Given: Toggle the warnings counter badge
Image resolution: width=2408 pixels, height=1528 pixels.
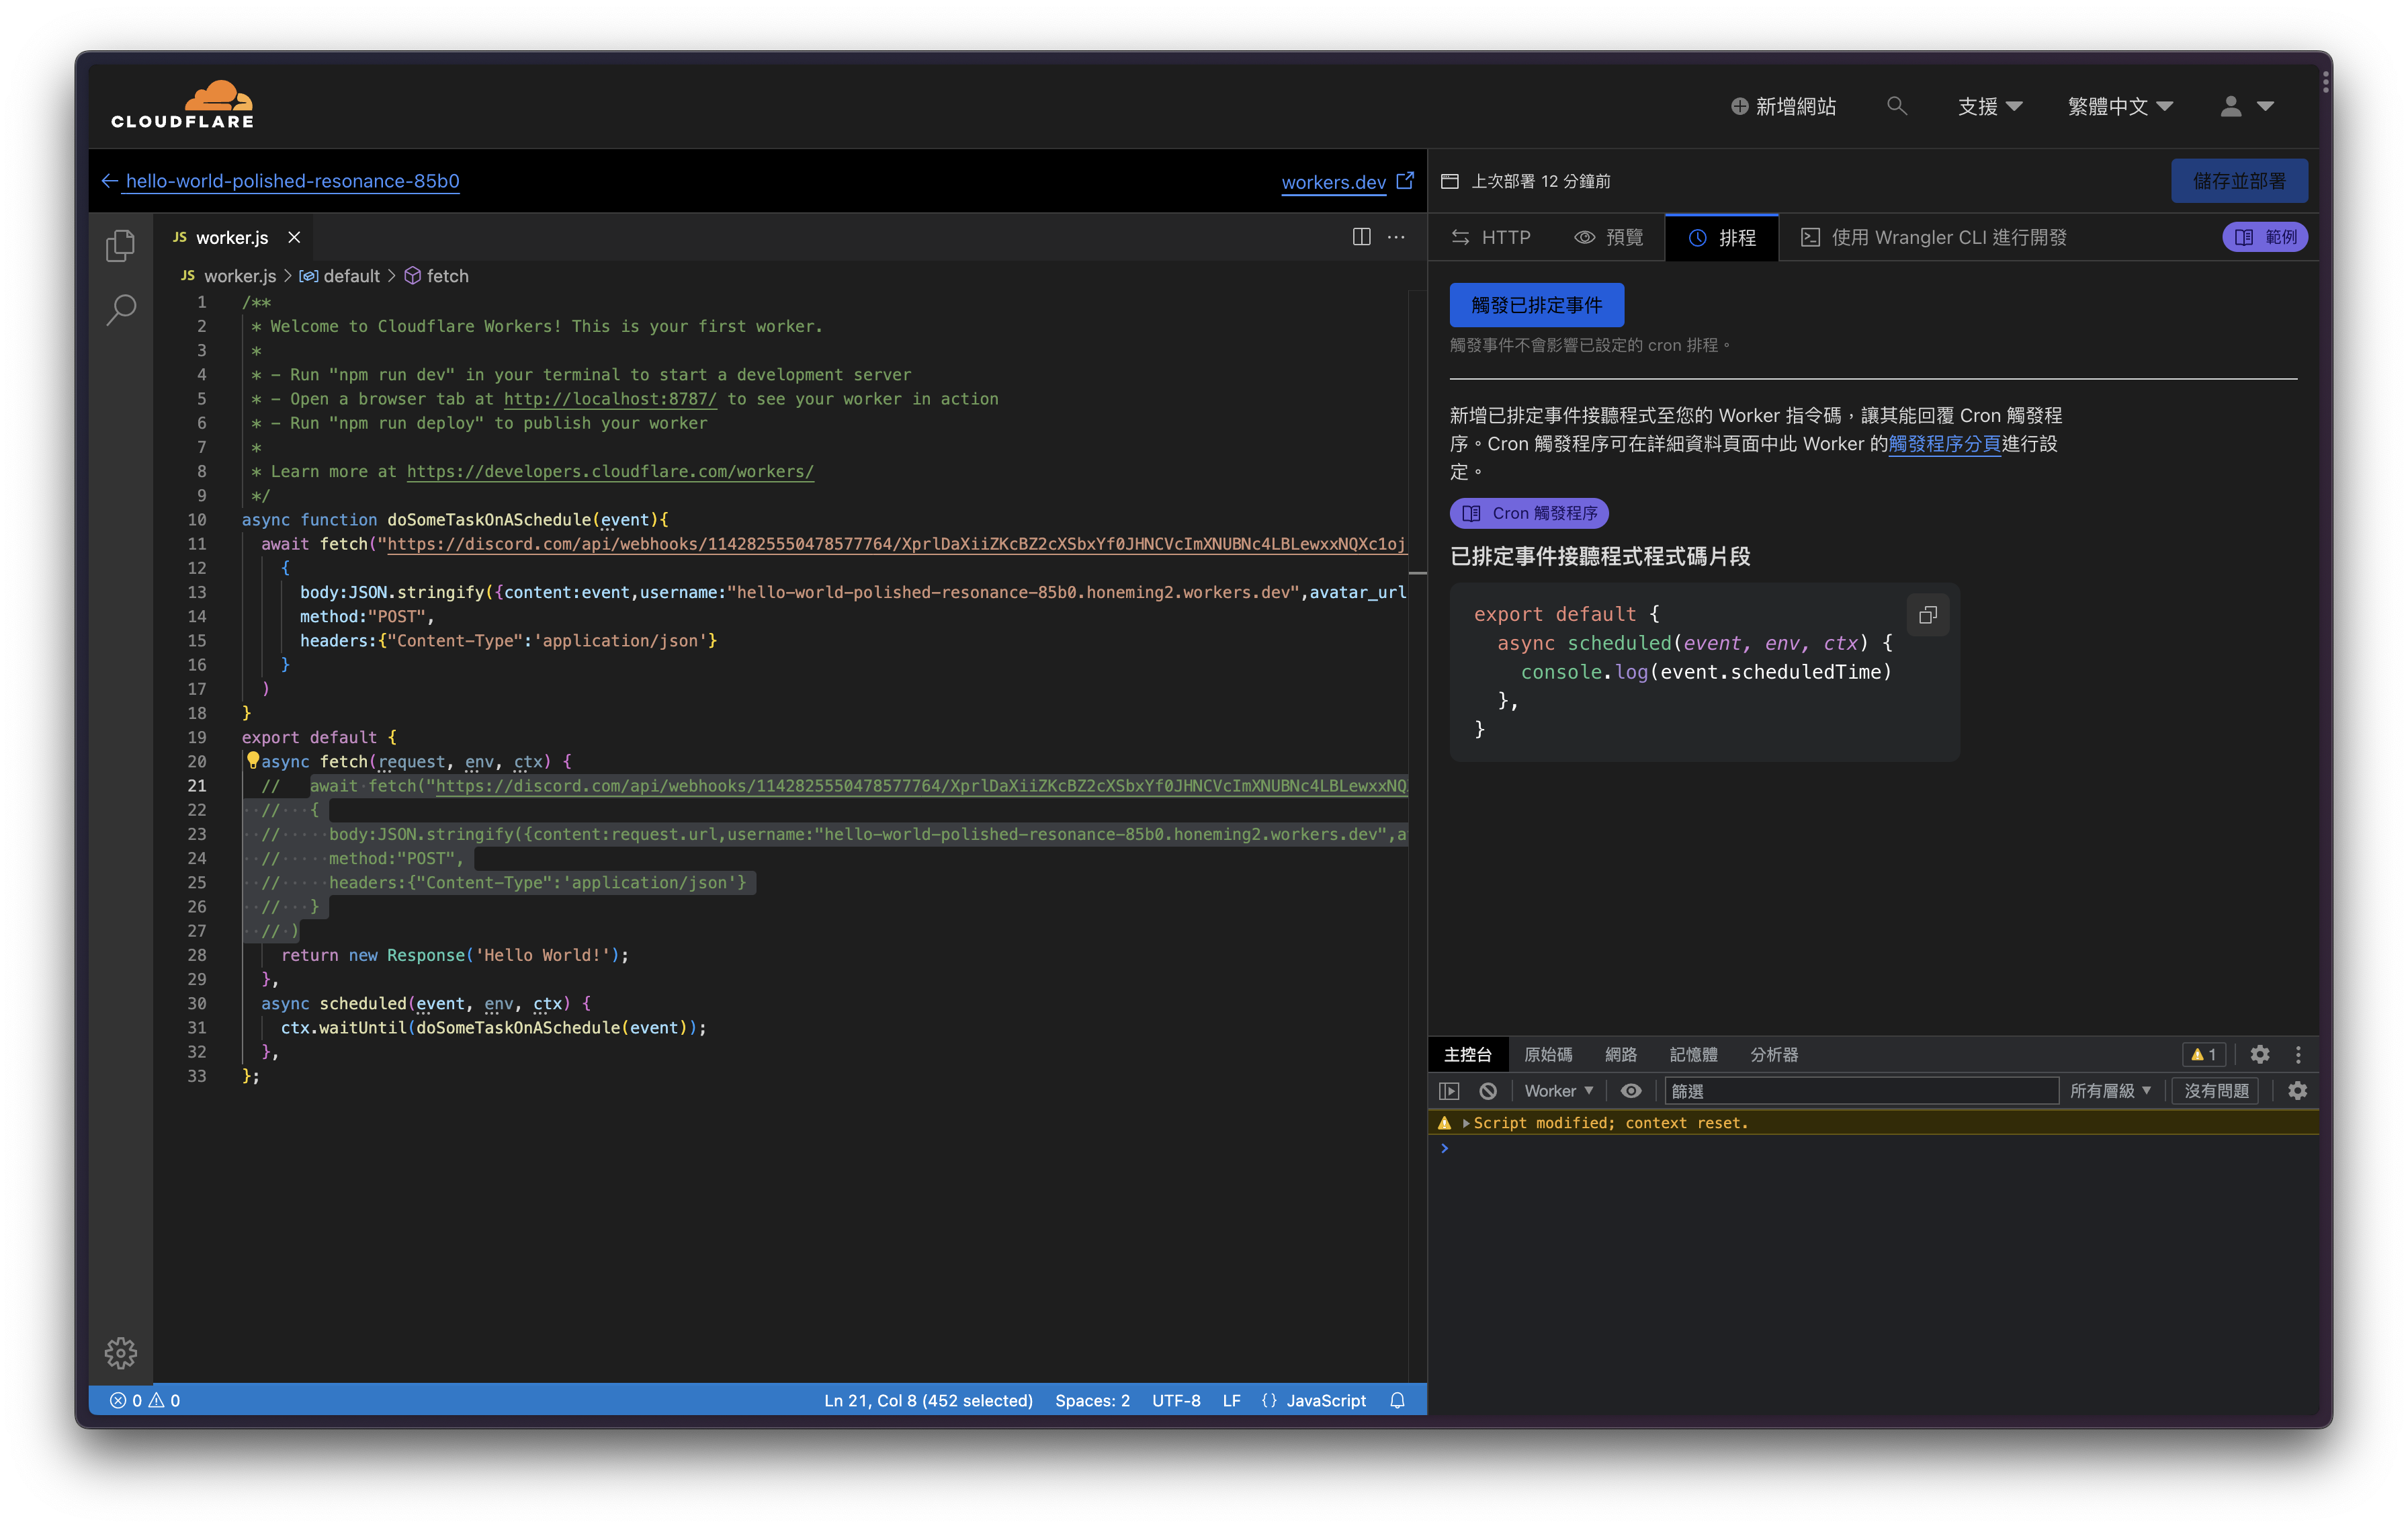Looking at the screenshot, I should point(2203,1054).
